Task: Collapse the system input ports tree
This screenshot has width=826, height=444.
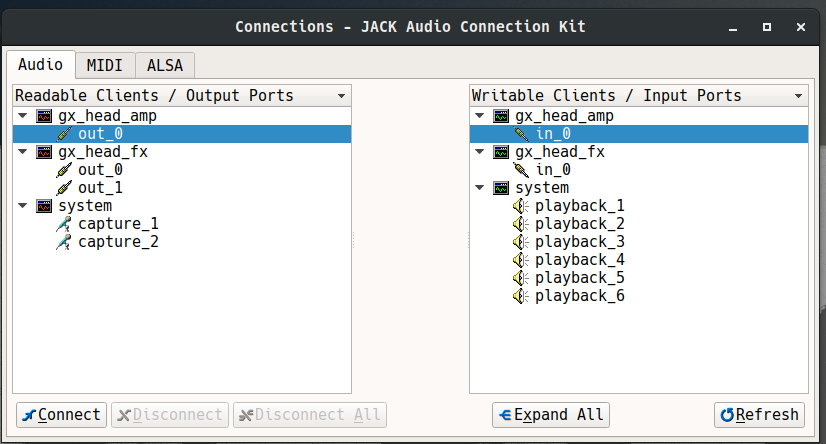Action: click(480, 188)
